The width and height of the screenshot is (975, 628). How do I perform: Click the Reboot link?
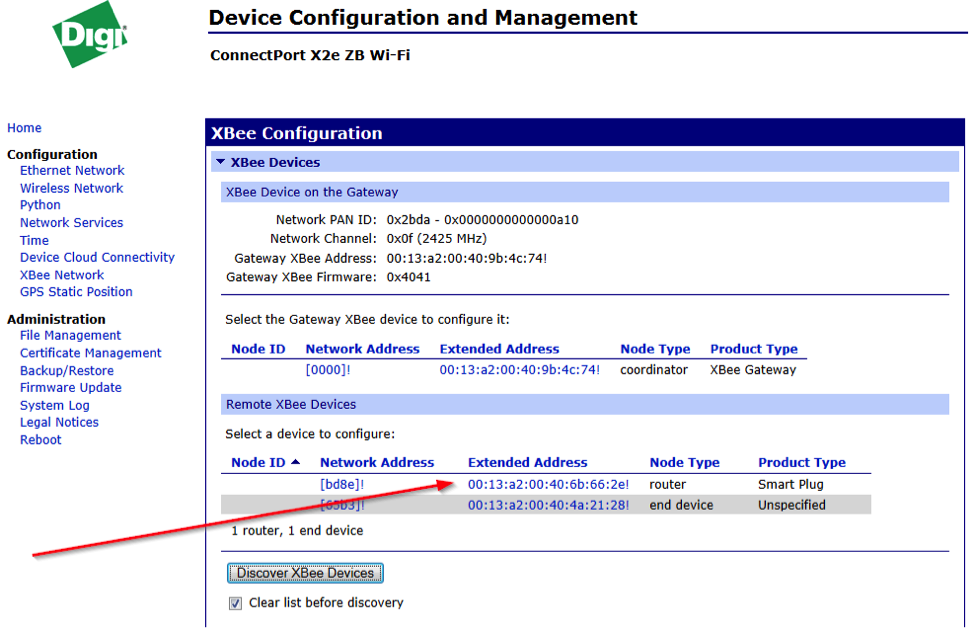[x=40, y=440]
